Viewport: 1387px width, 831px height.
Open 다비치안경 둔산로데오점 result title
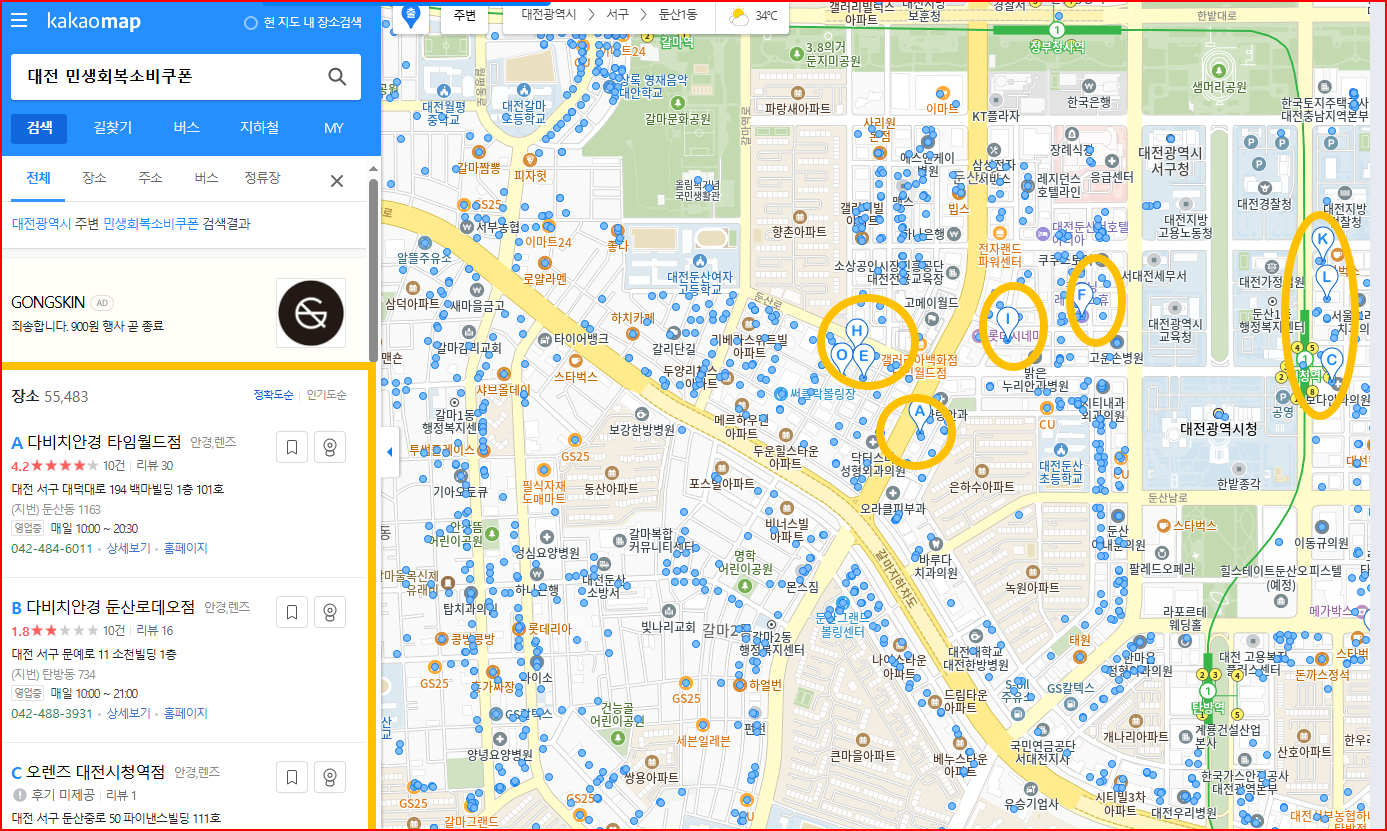point(111,606)
